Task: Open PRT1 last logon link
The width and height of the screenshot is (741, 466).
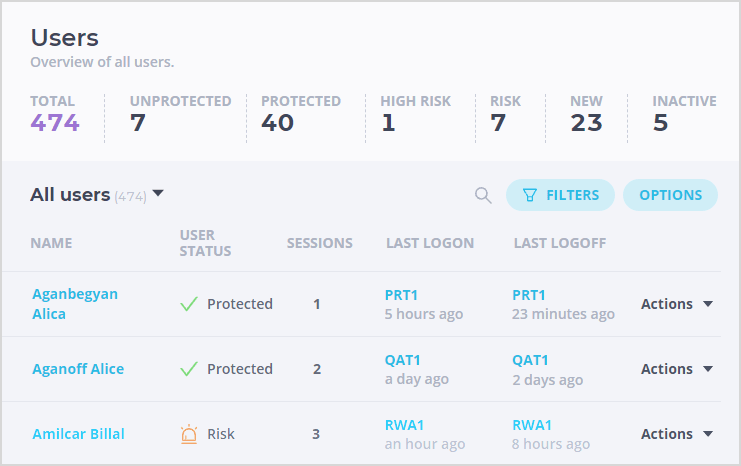Action: pyautogui.click(x=401, y=295)
